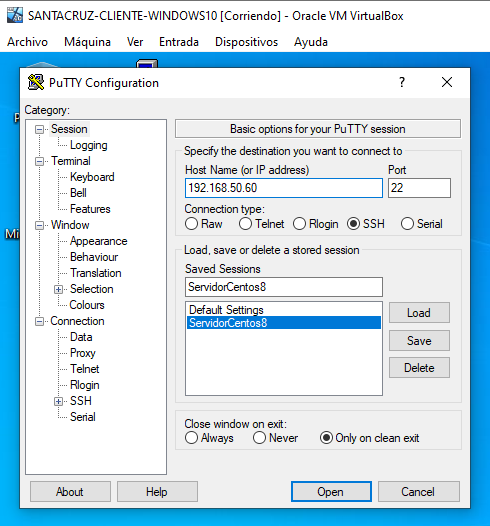Image resolution: width=490 pixels, height=526 pixels.
Task: Click the Load button
Action: pos(419,313)
